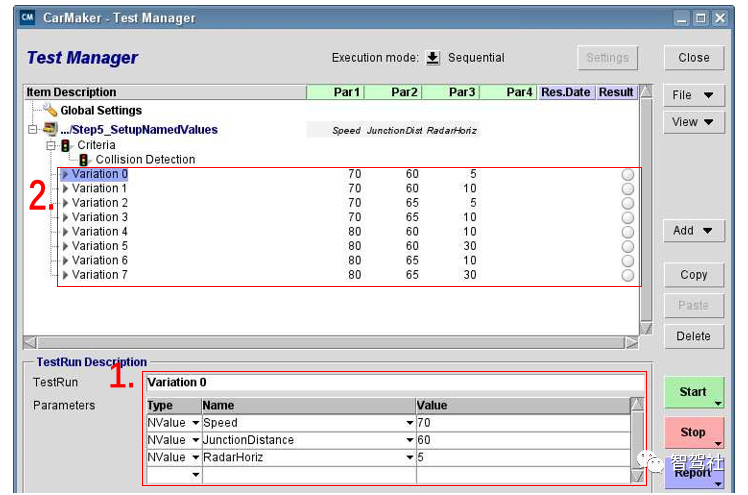Click the blue Report button

point(693,474)
